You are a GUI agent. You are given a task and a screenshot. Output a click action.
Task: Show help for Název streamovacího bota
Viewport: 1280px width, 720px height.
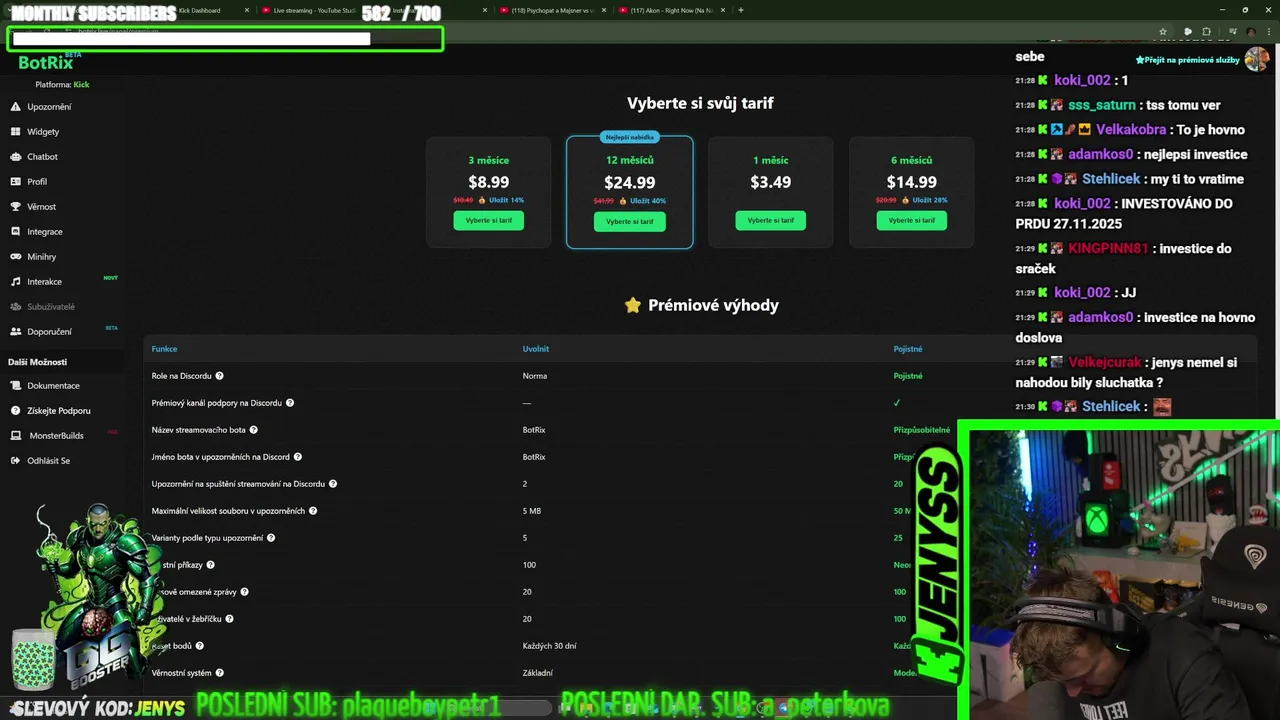(253, 430)
